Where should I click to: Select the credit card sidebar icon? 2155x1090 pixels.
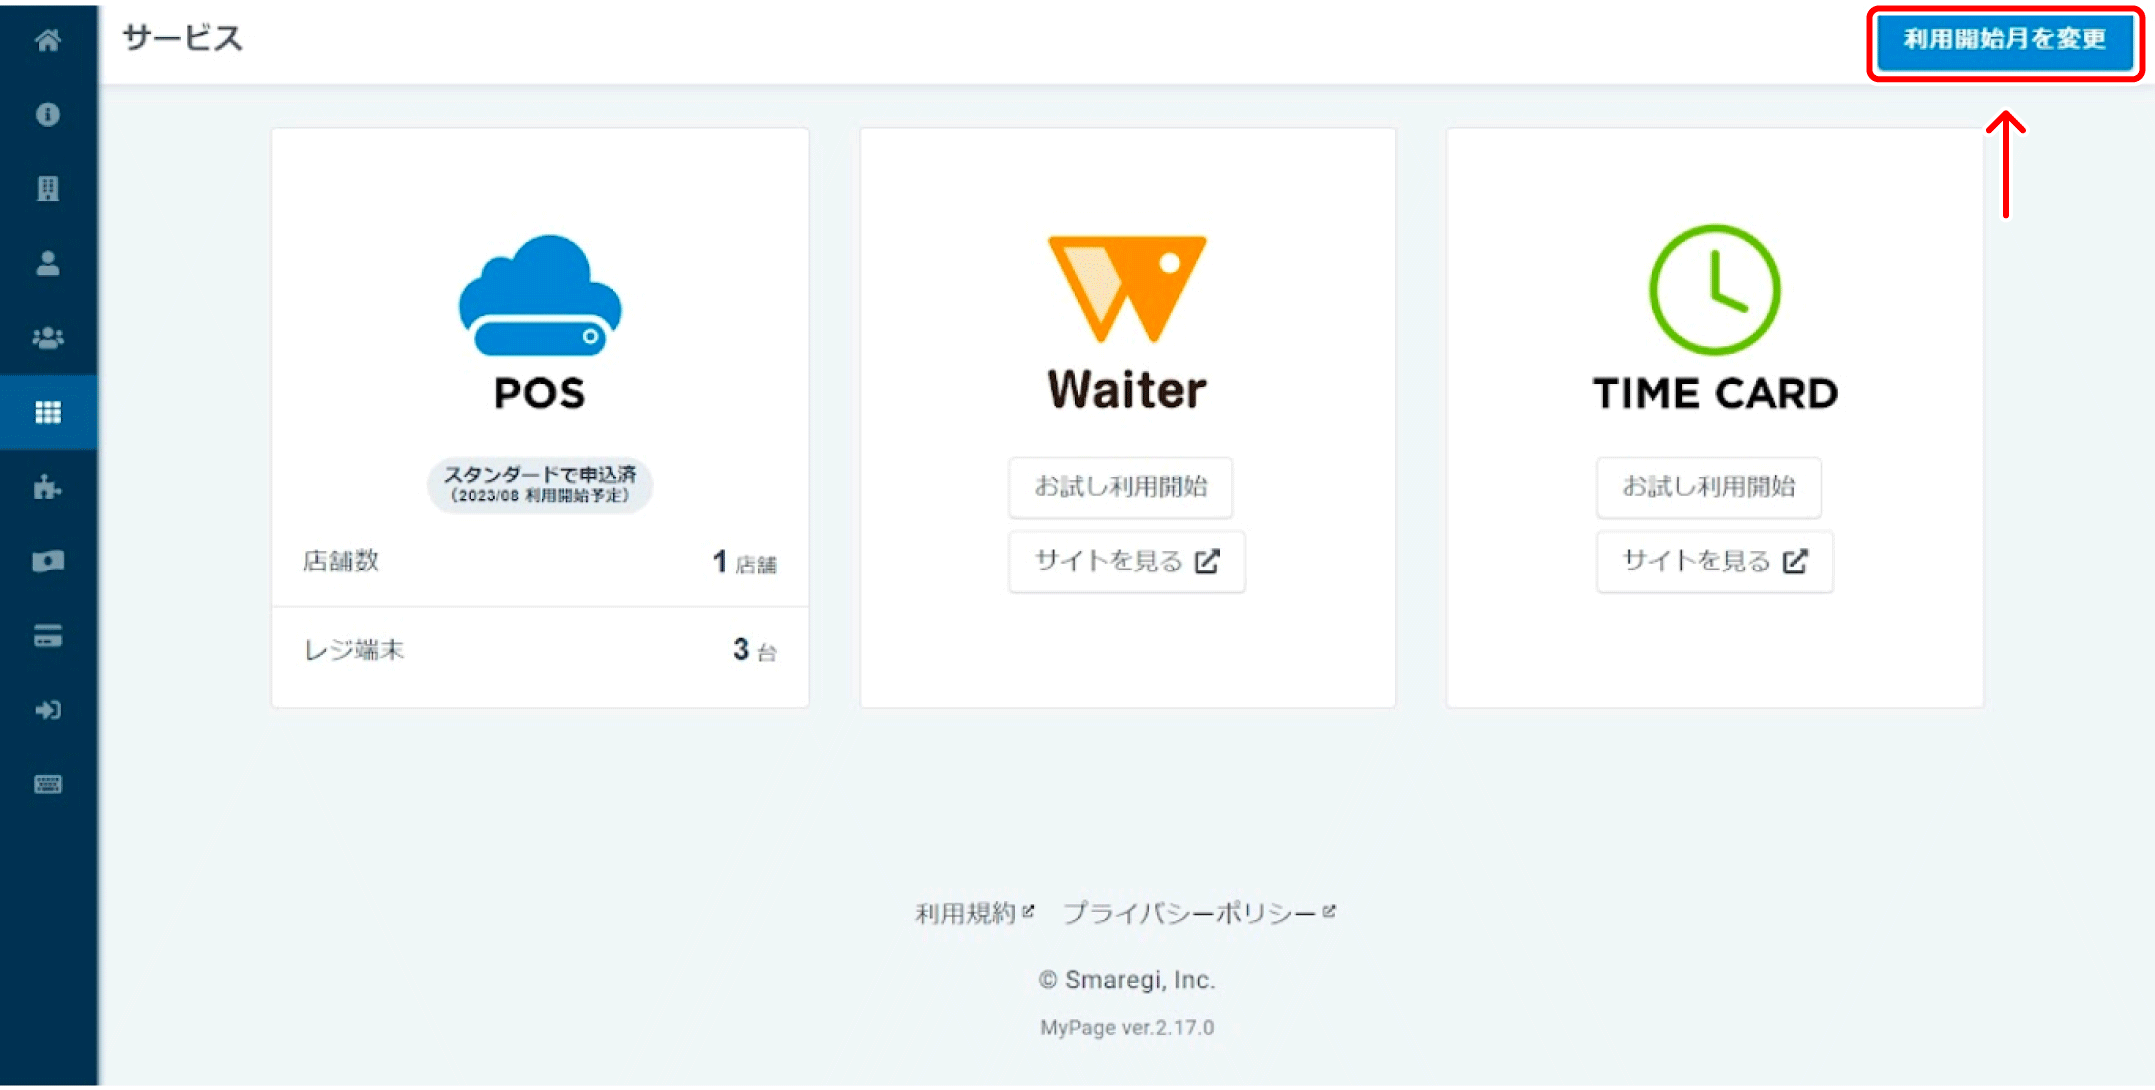pyautogui.click(x=48, y=636)
